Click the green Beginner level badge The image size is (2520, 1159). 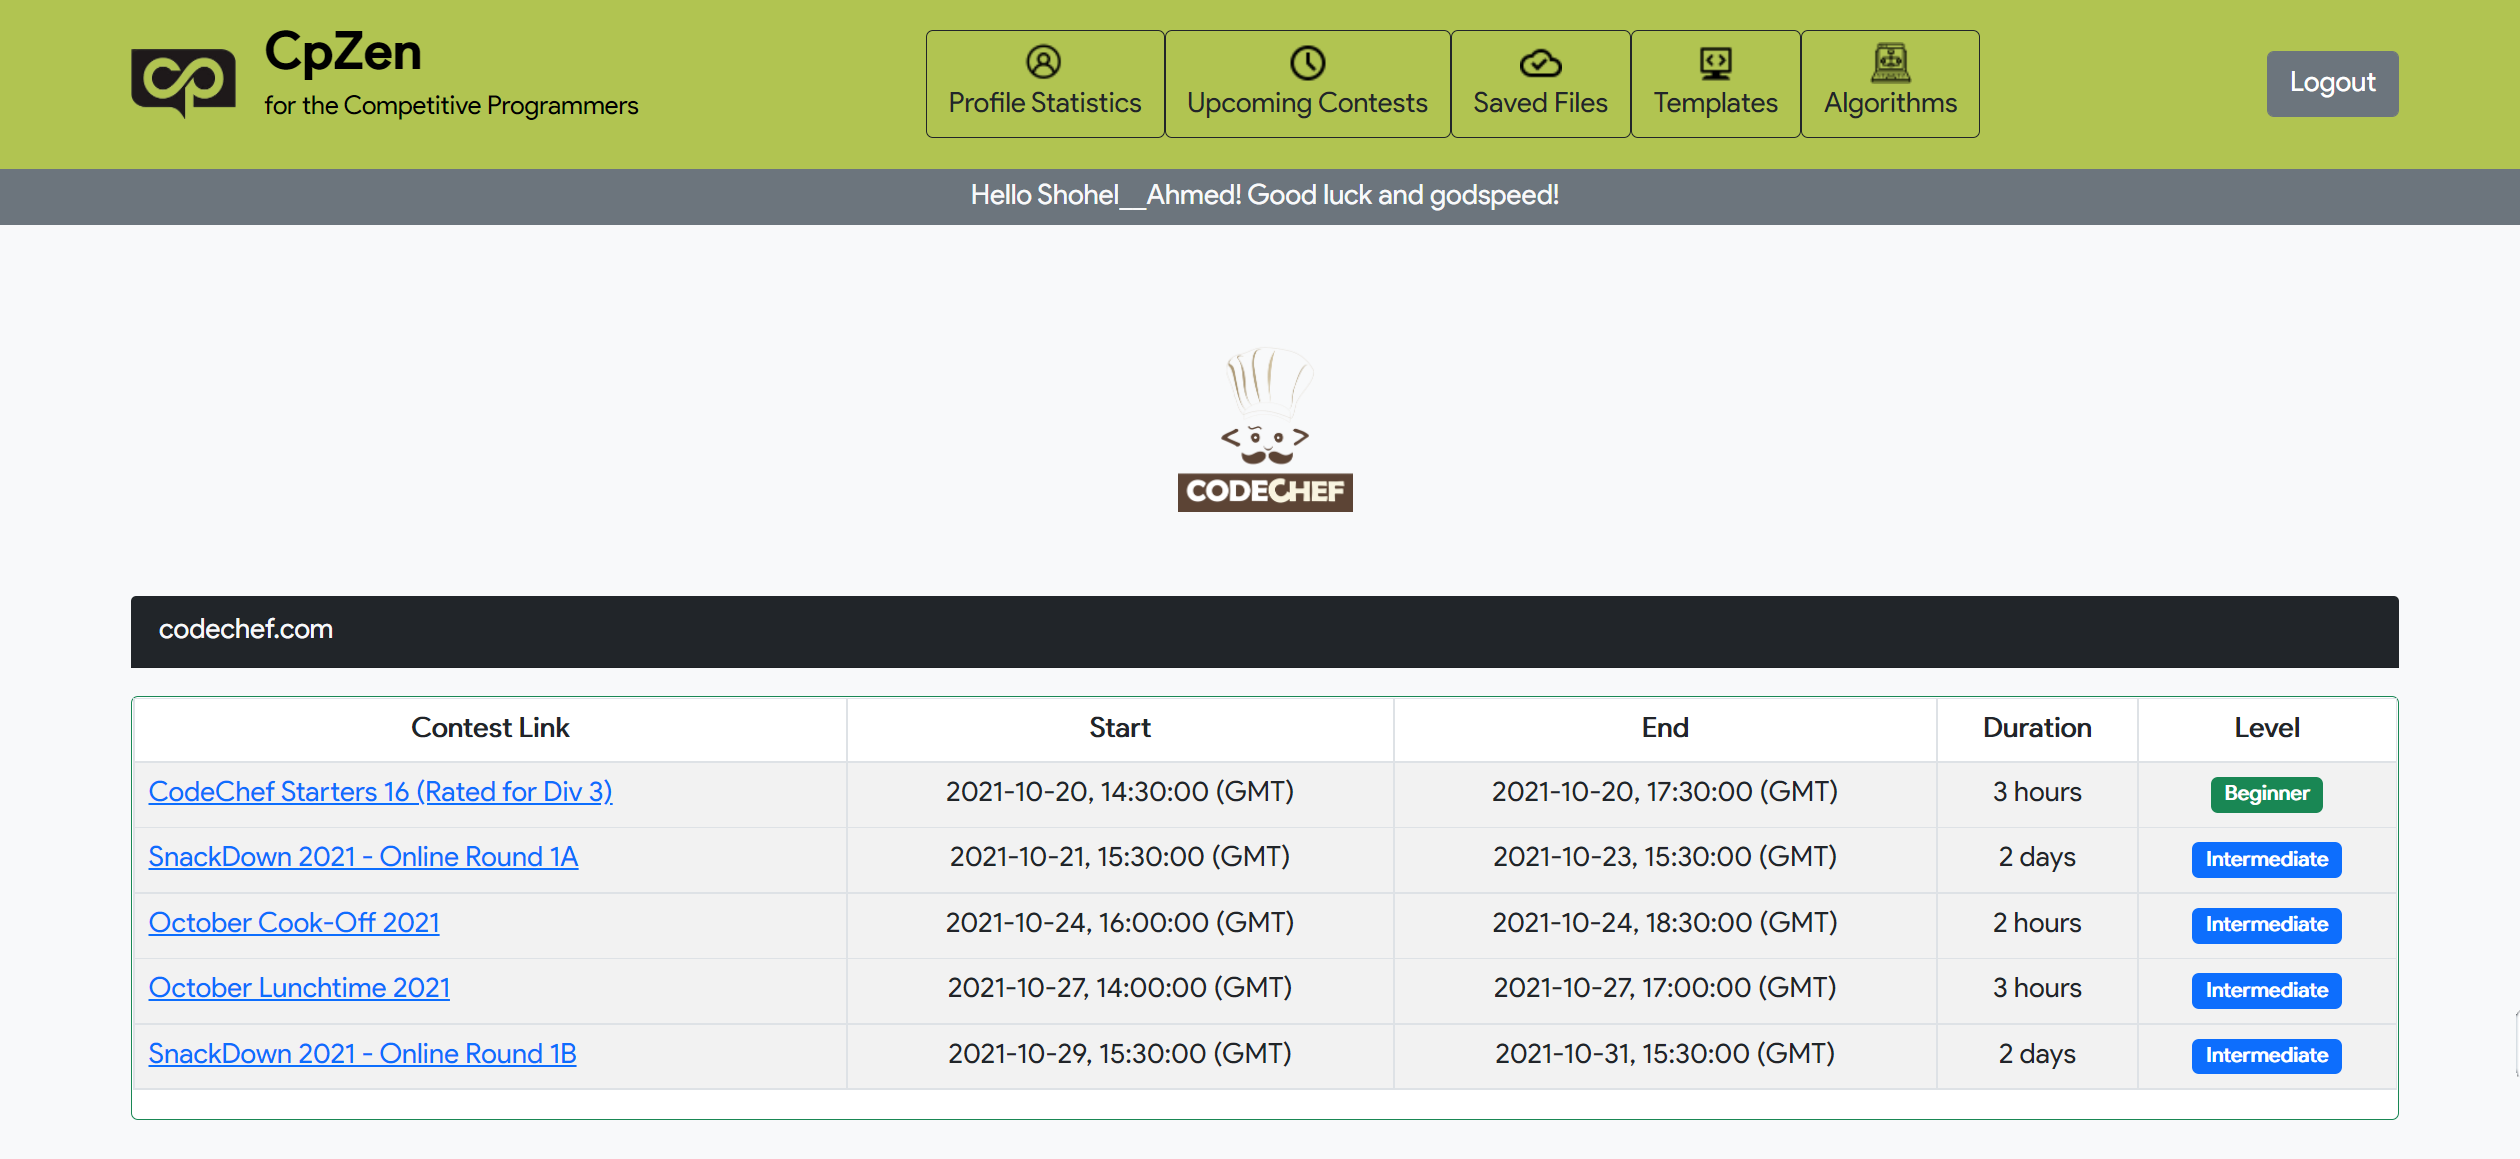click(x=2265, y=793)
